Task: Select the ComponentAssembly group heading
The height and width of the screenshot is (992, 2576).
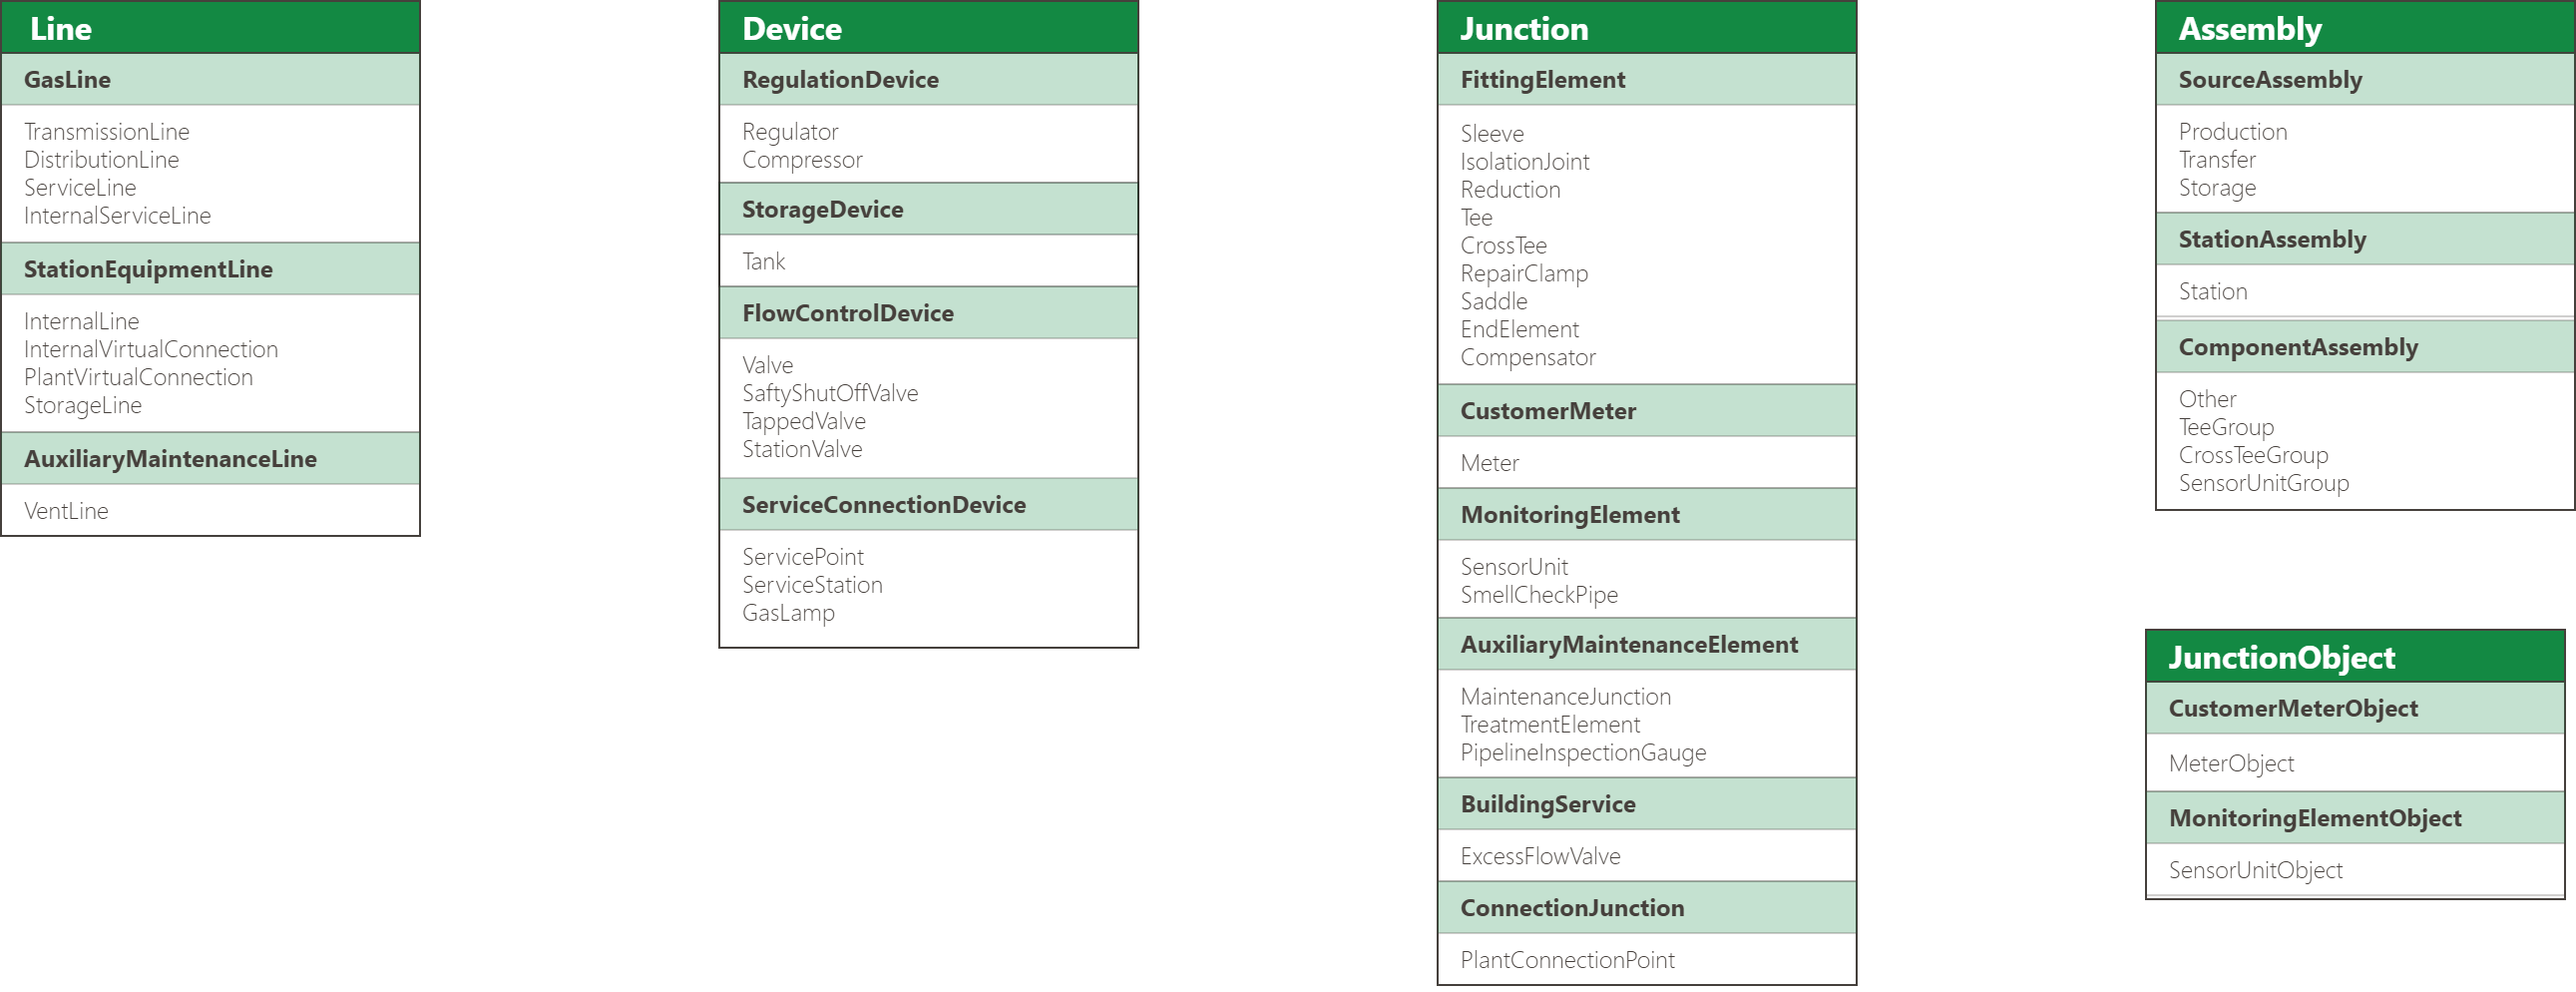Action: [x=2298, y=348]
